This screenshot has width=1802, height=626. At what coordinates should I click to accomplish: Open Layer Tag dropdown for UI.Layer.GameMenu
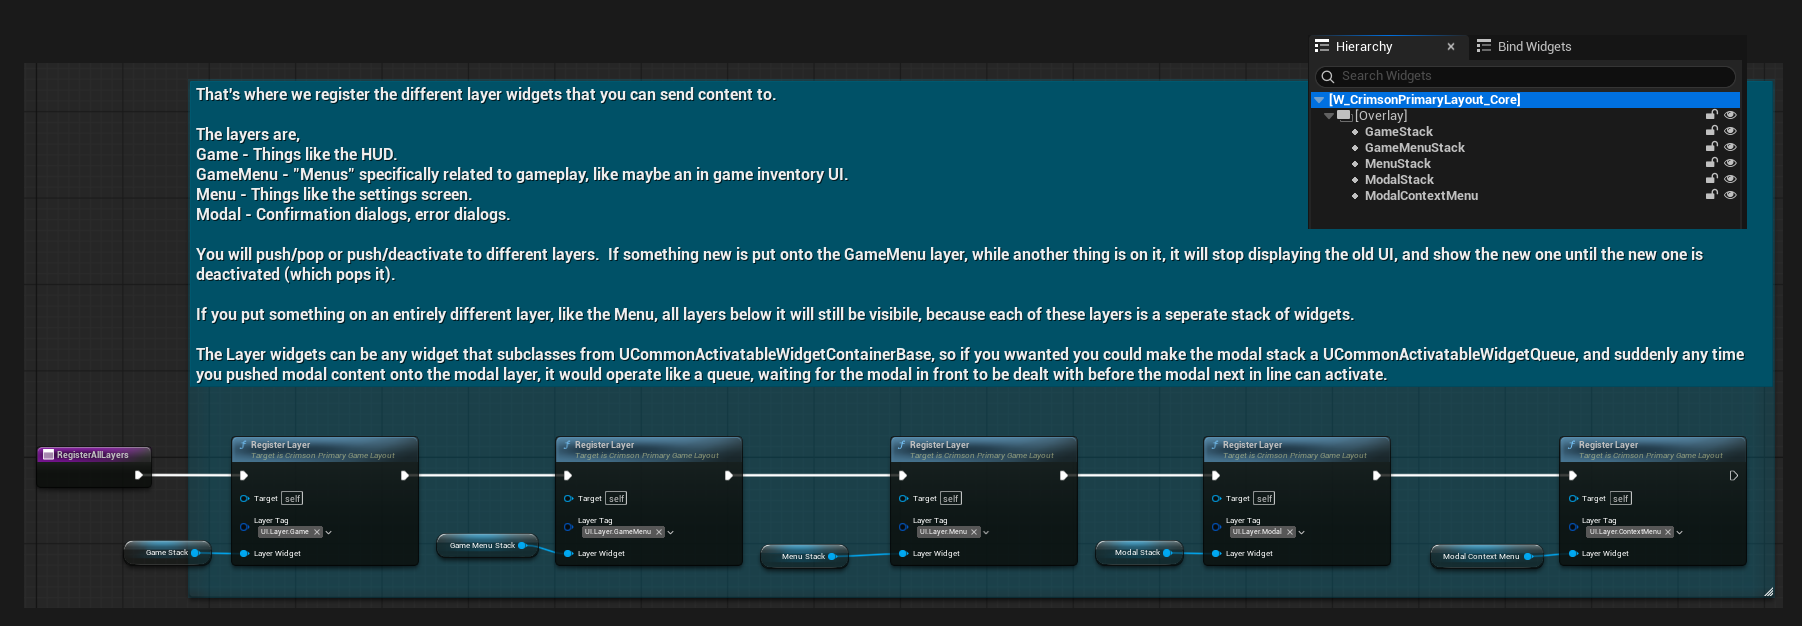pyautogui.click(x=670, y=532)
